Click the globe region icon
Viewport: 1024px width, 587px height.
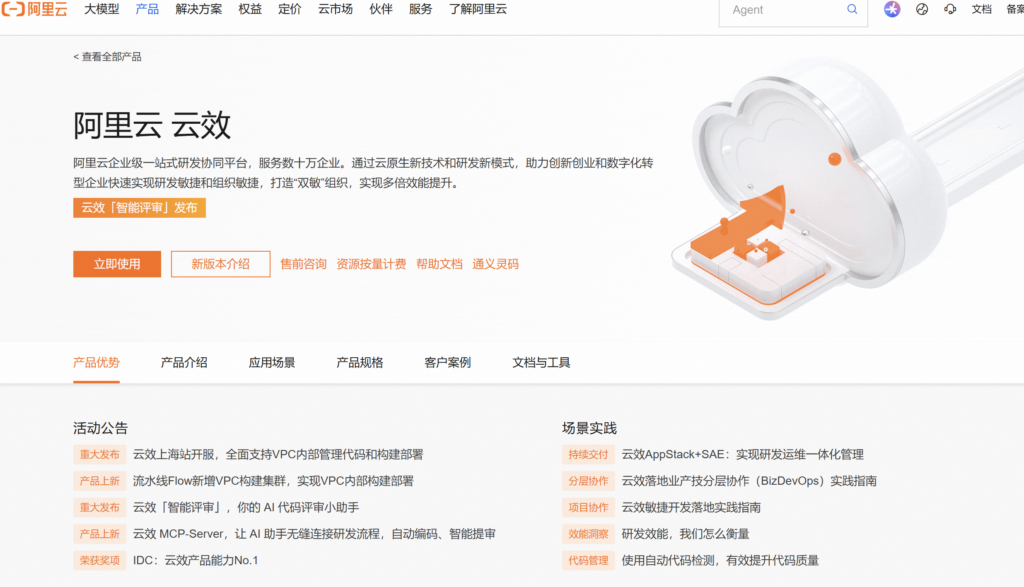[921, 9]
